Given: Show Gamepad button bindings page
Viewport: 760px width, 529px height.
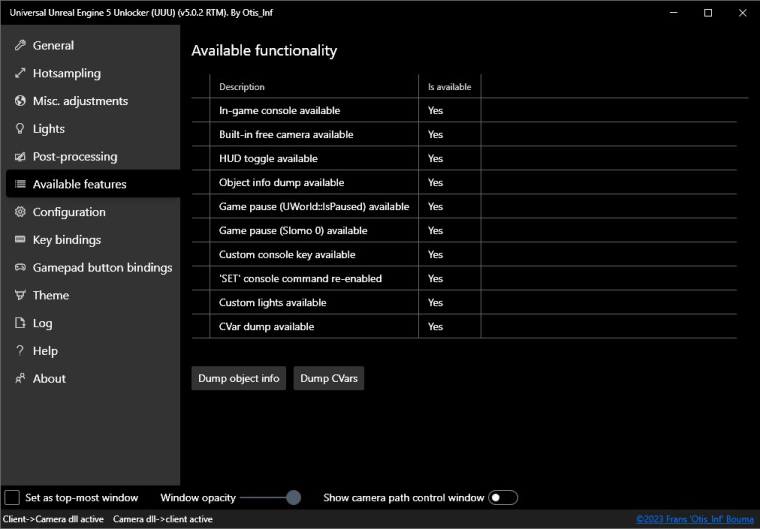Looking at the screenshot, I should click(93, 267).
